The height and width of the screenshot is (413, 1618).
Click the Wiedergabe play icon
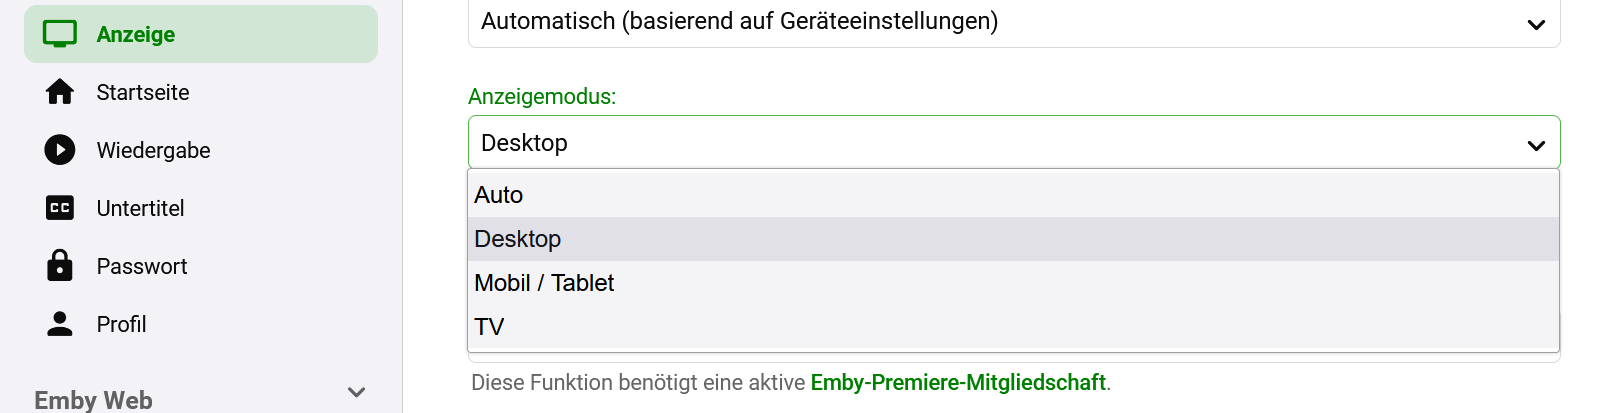click(x=60, y=150)
